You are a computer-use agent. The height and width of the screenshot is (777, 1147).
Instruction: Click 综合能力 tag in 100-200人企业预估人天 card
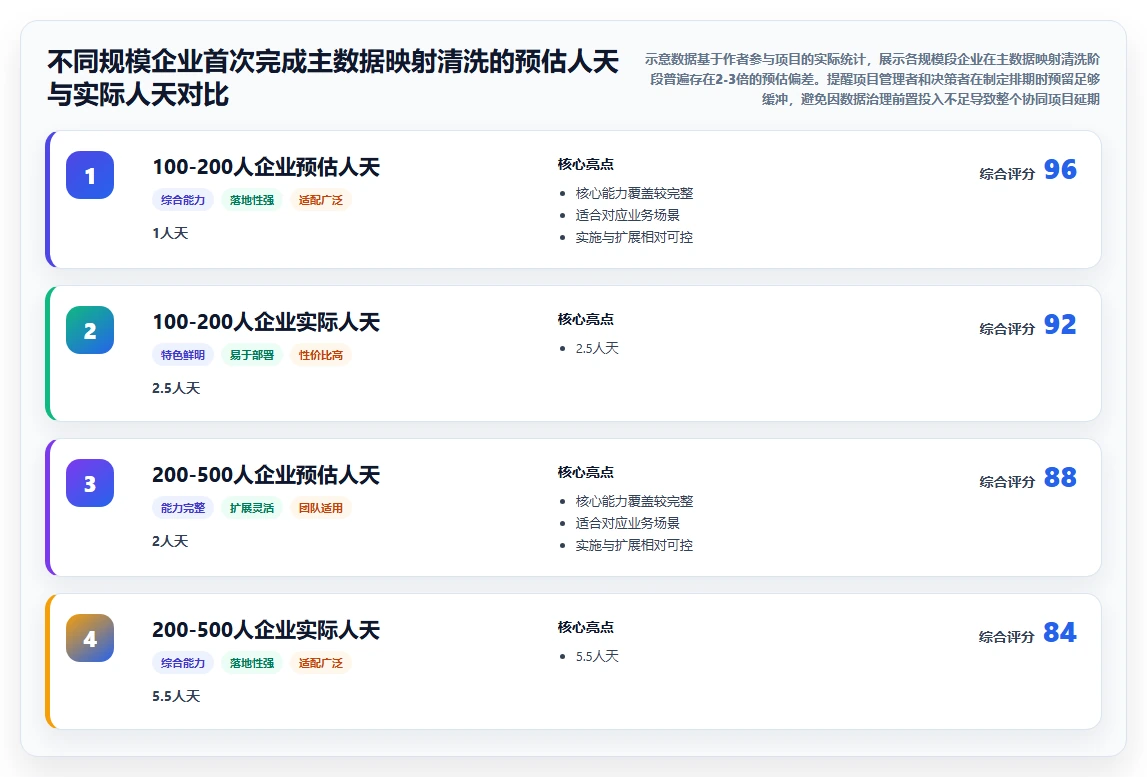click(183, 200)
